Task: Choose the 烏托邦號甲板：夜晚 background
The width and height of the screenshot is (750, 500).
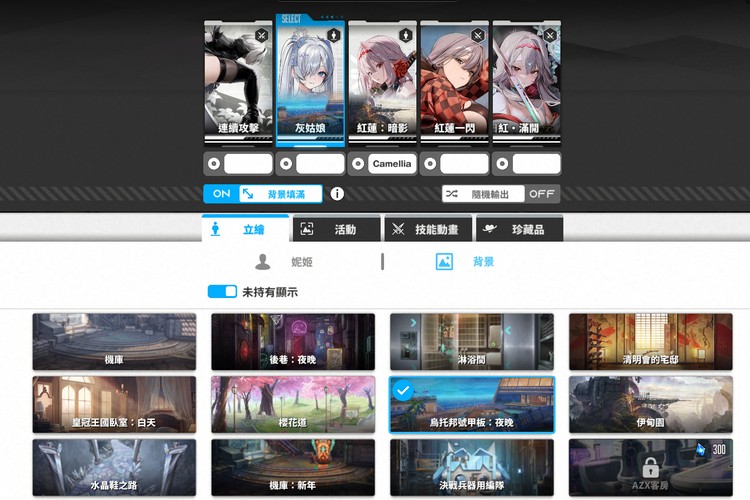Action: click(472, 405)
